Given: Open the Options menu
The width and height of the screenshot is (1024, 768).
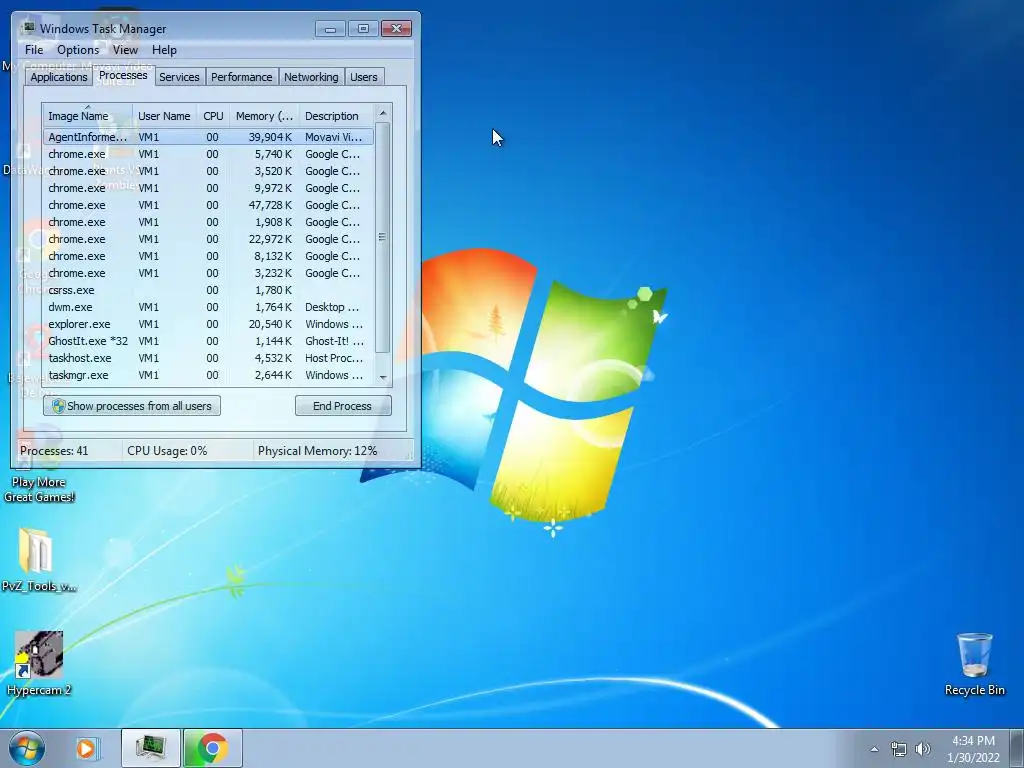Looking at the screenshot, I should [78, 50].
